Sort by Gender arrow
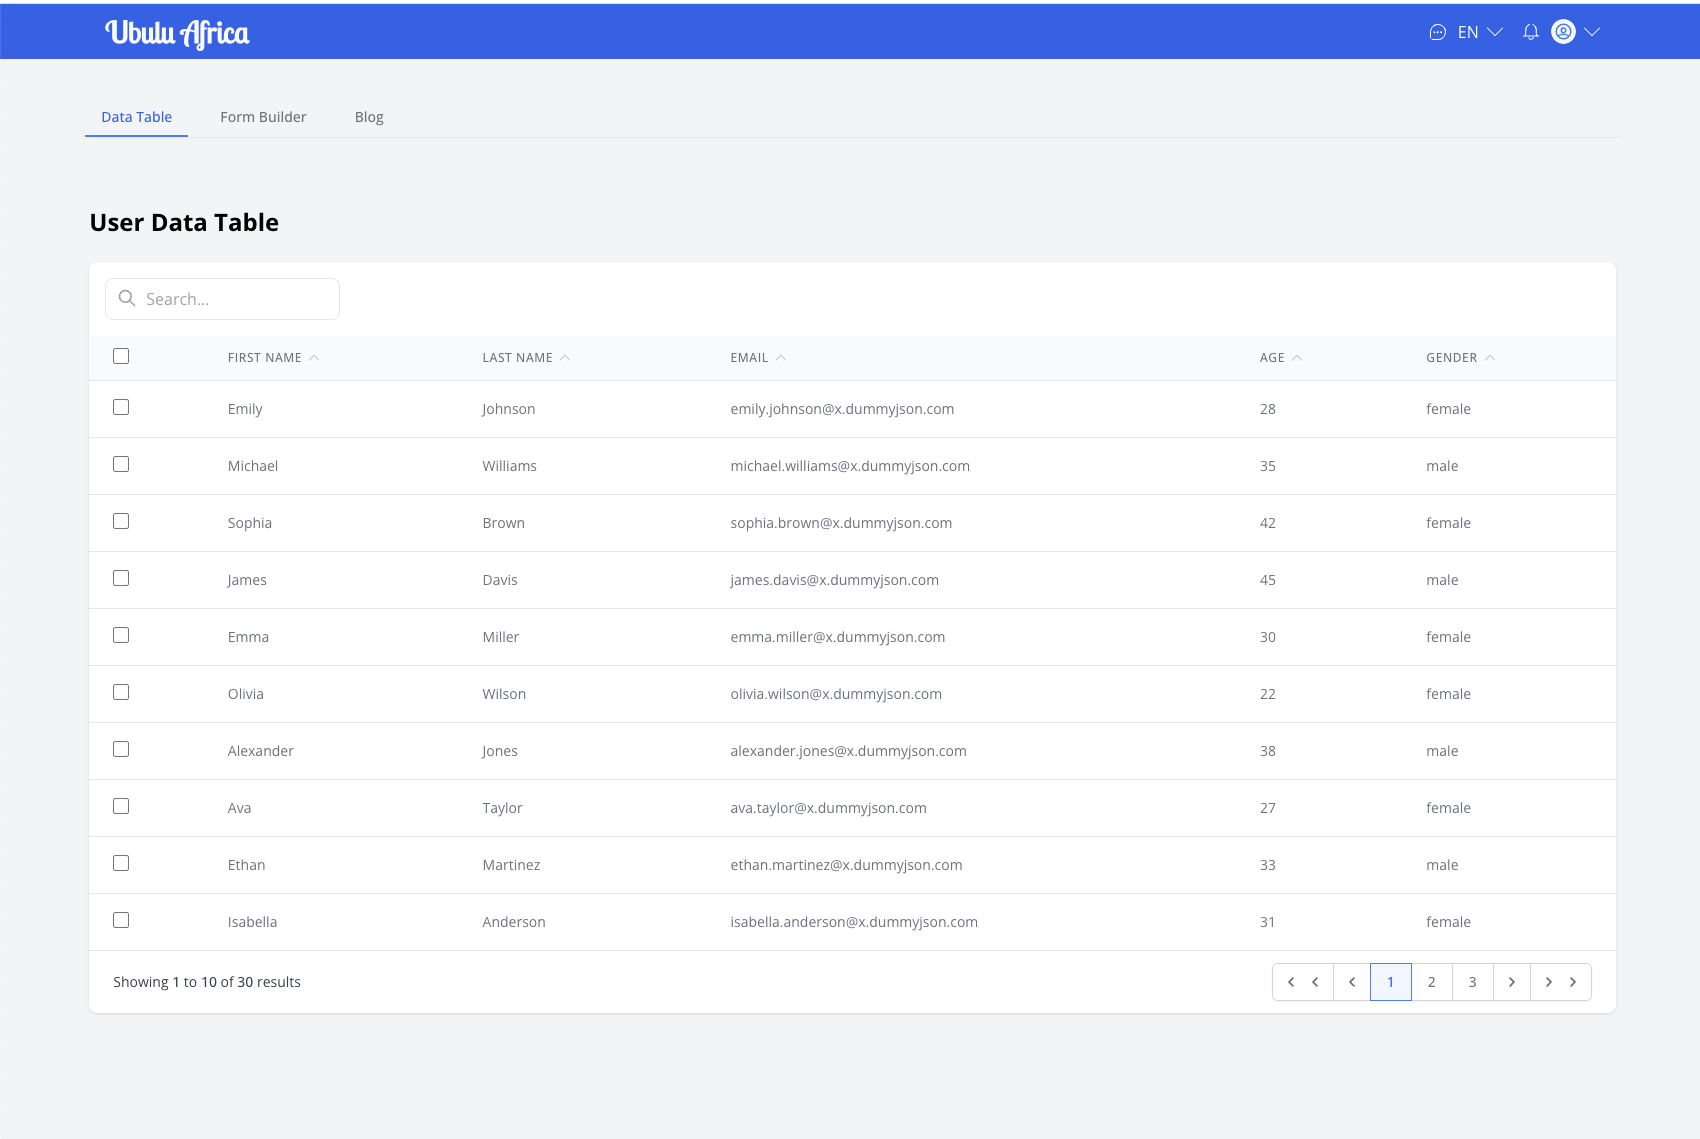 [1490, 357]
